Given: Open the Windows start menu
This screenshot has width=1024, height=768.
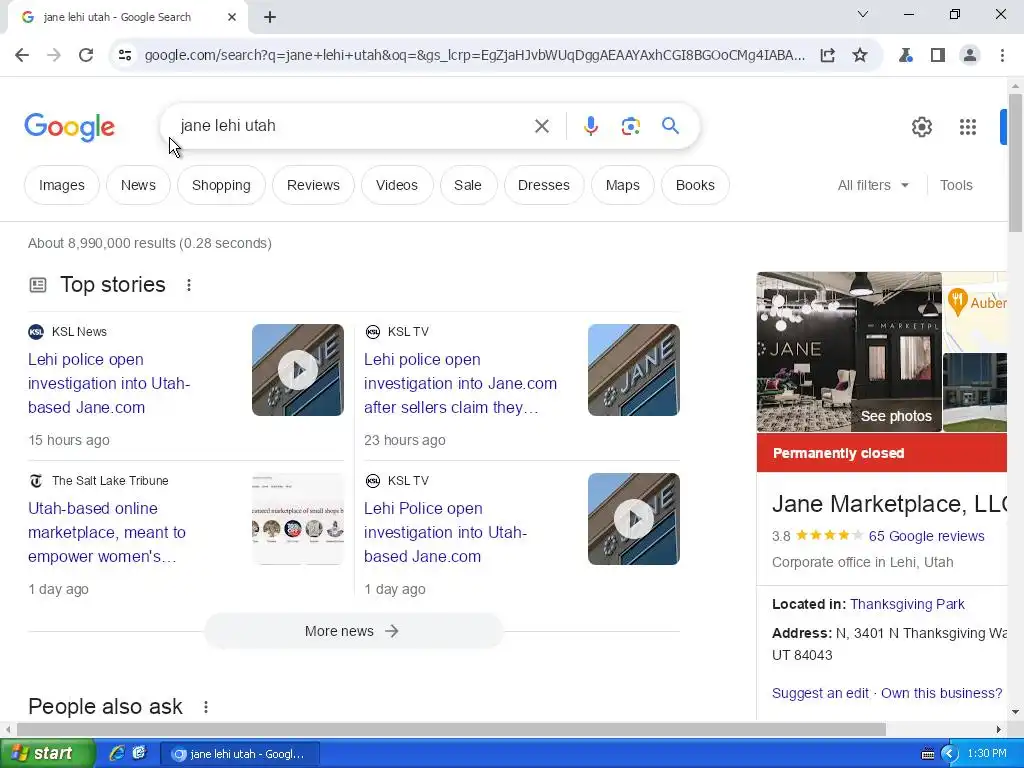Looking at the screenshot, I should tap(47, 754).
